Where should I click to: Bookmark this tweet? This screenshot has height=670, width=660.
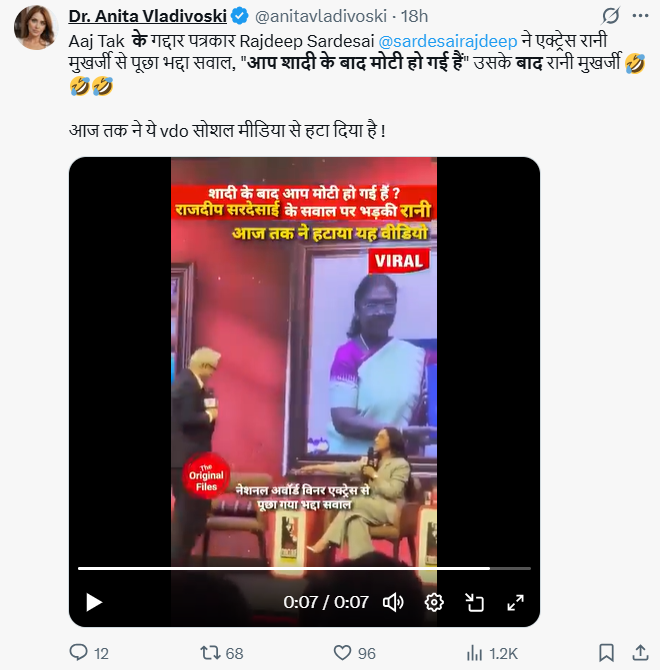click(606, 653)
